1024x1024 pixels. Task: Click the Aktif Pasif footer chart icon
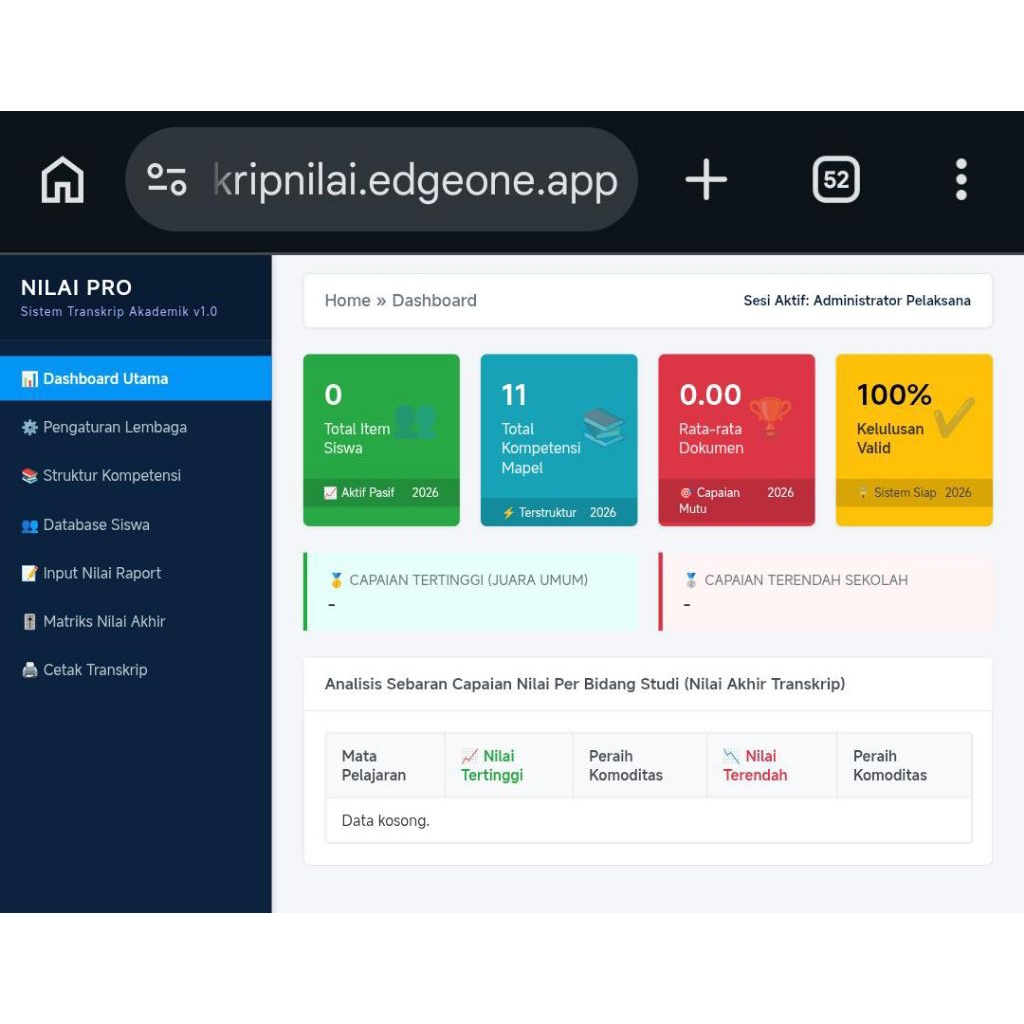point(330,493)
